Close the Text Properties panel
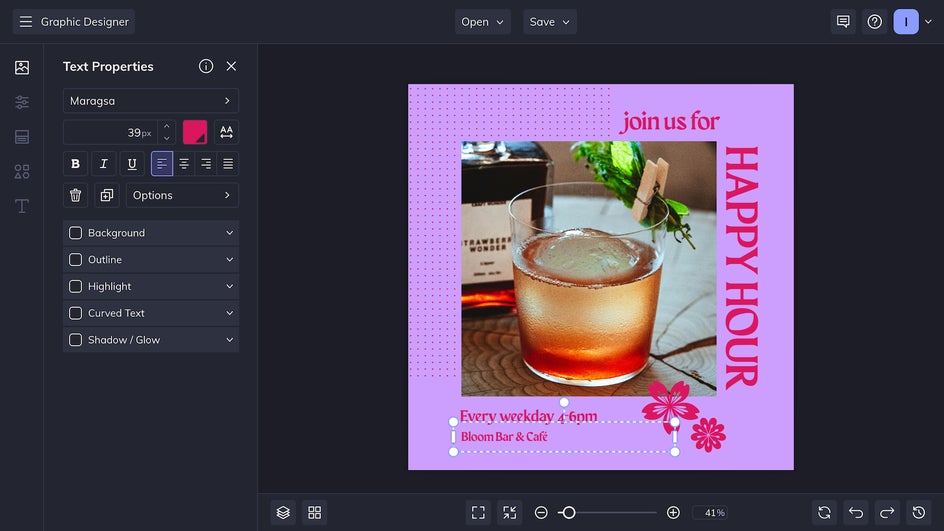Viewport: 944px width, 531px height. click(x=231, y=66)
